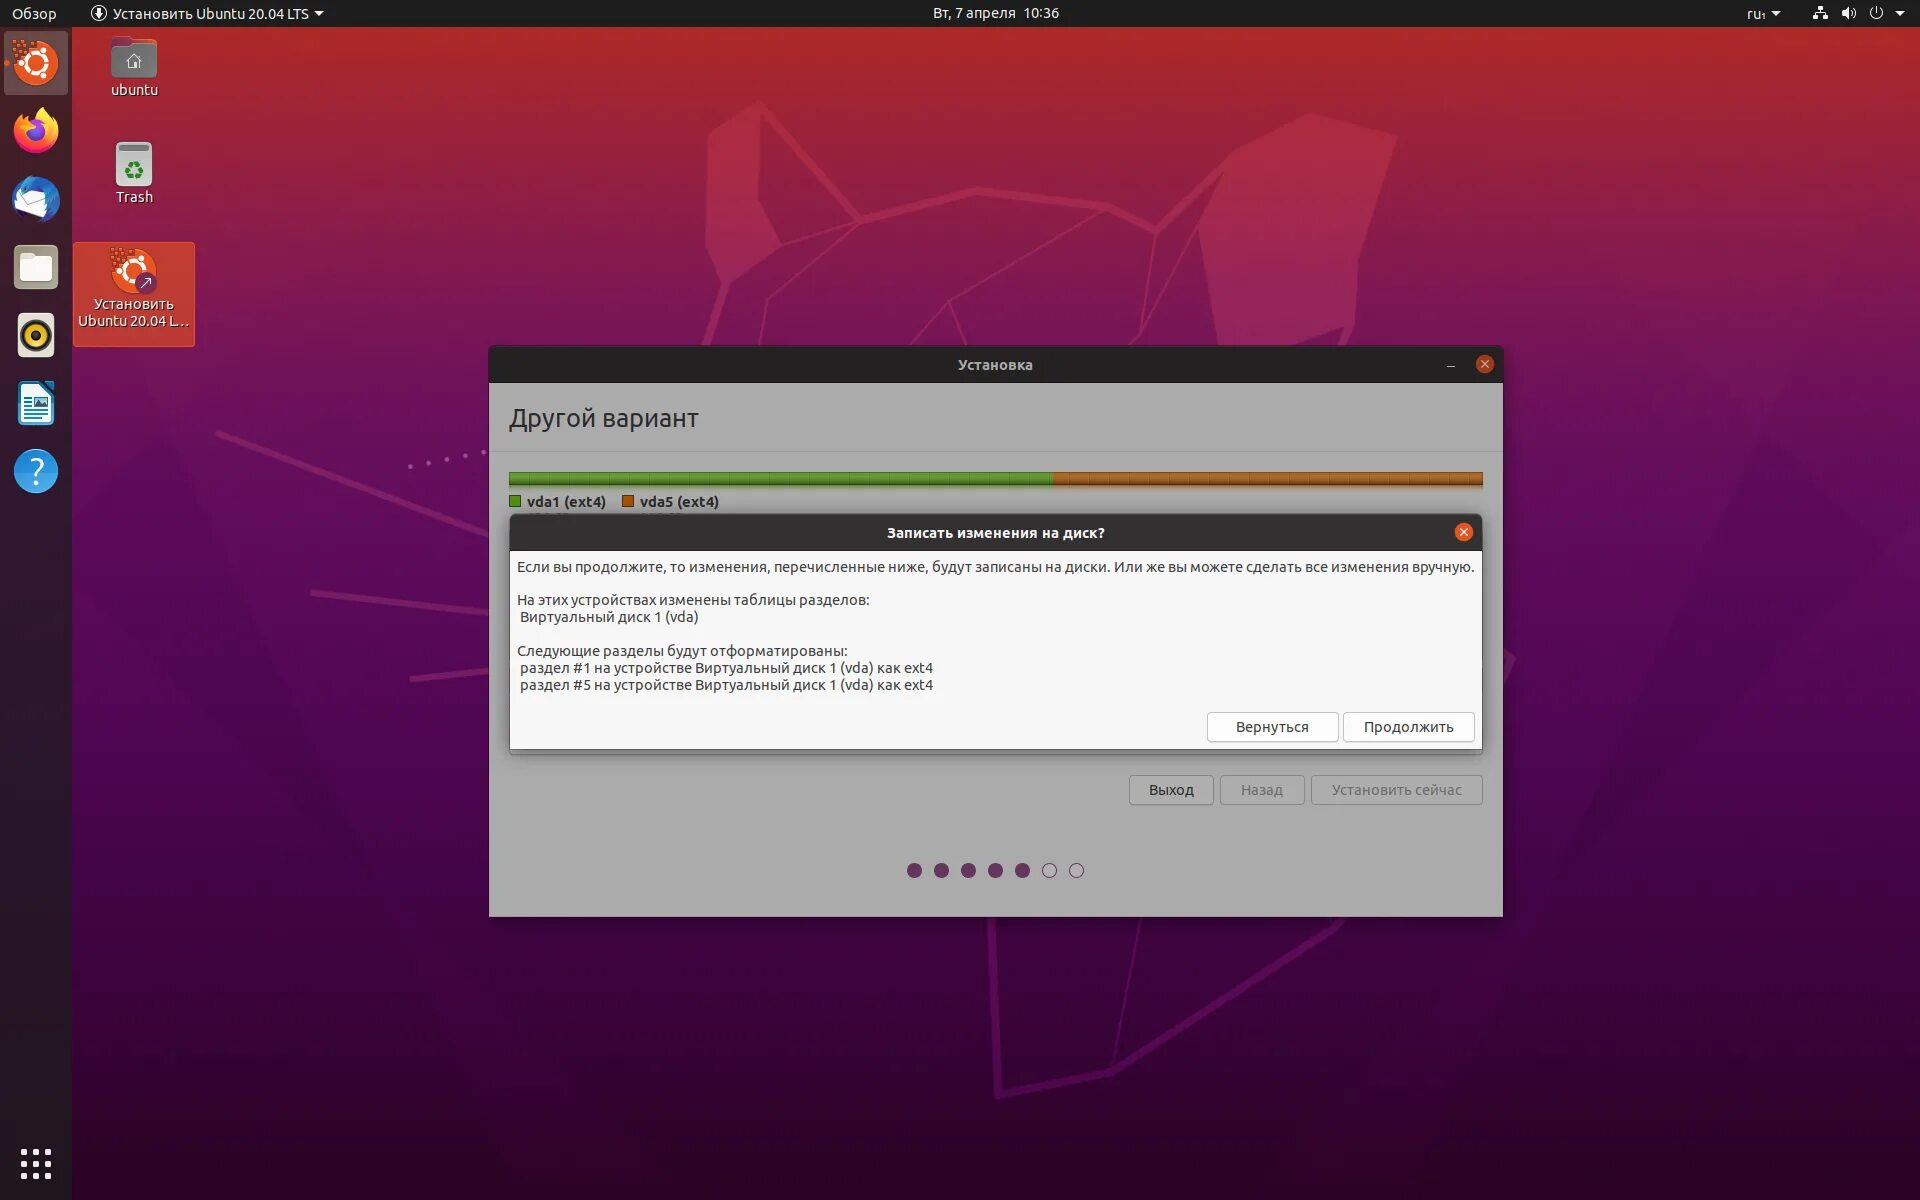Expand the 'Установить Ubuntu 20.04 LTS' app menu

pyautogui.click(x=208, y=13)
